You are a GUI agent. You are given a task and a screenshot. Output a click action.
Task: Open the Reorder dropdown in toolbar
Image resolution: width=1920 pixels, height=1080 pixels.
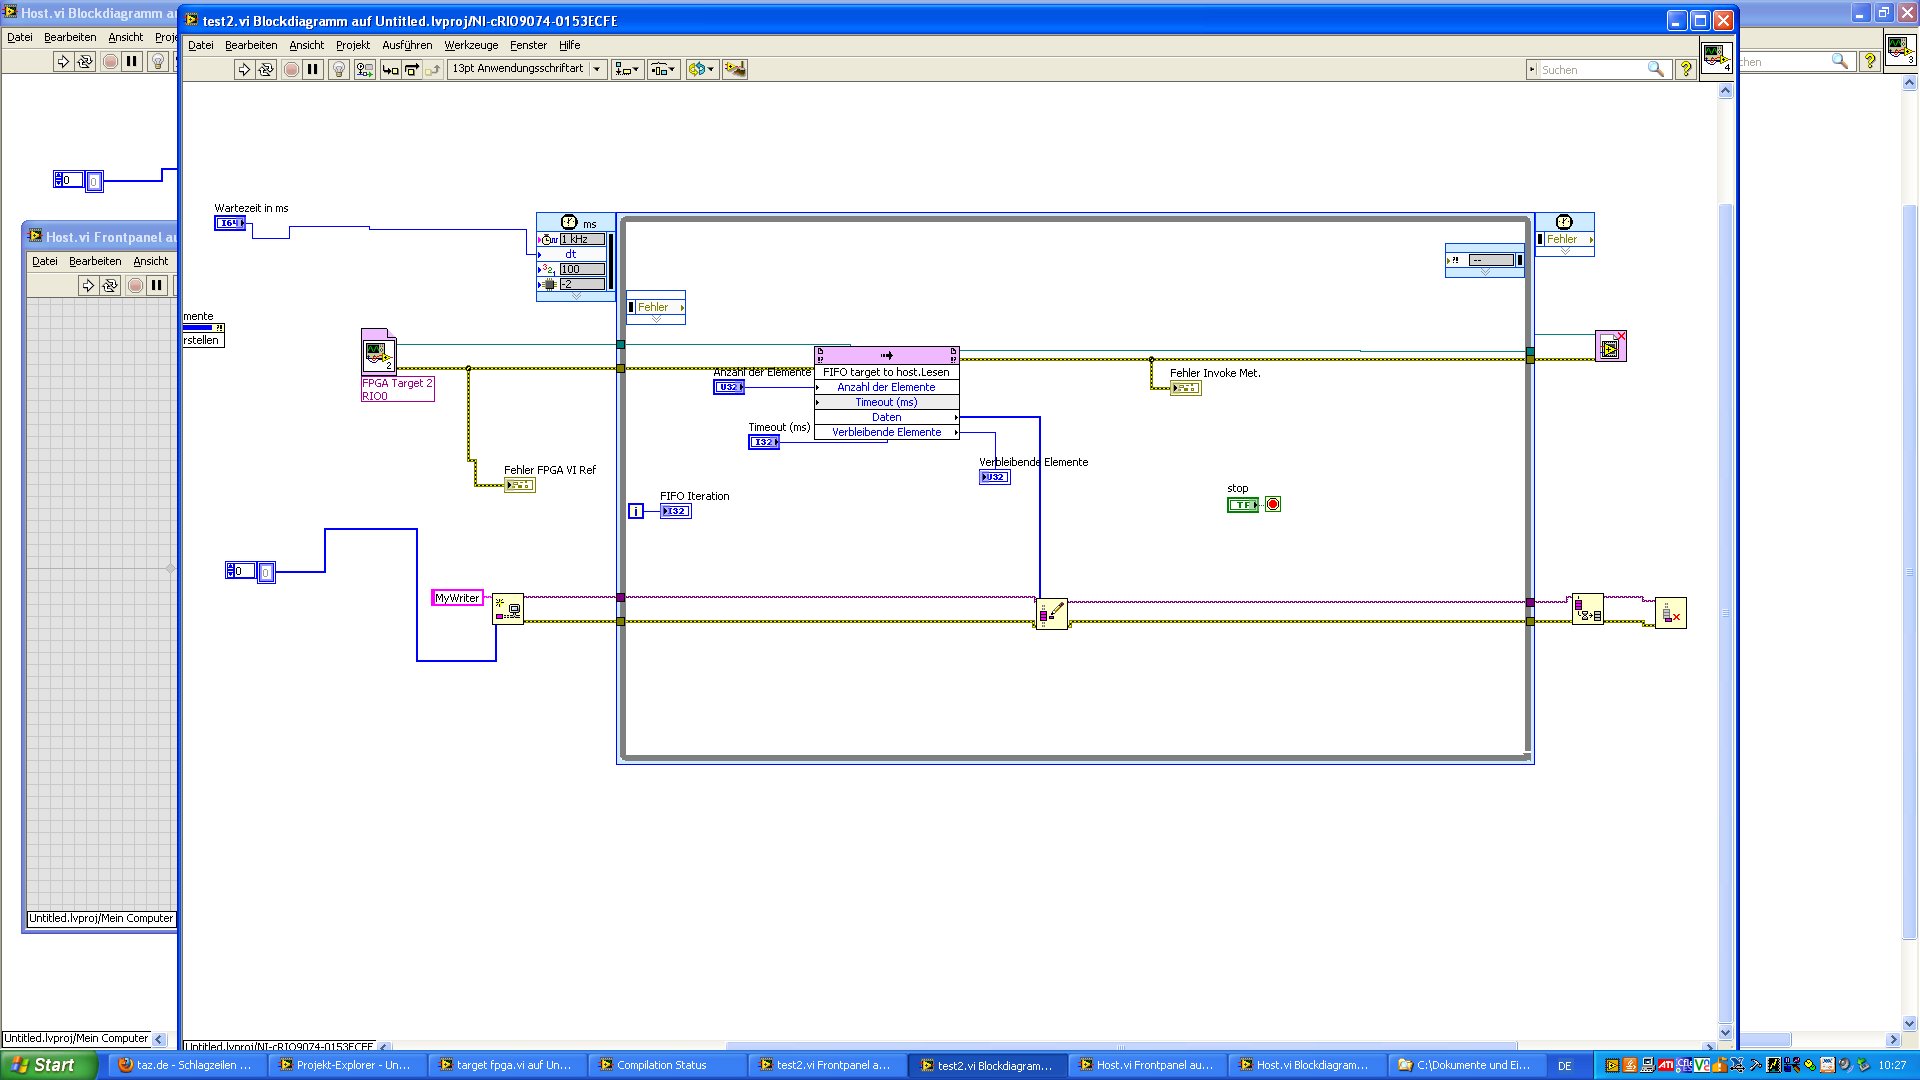click(x=701, y=69)
